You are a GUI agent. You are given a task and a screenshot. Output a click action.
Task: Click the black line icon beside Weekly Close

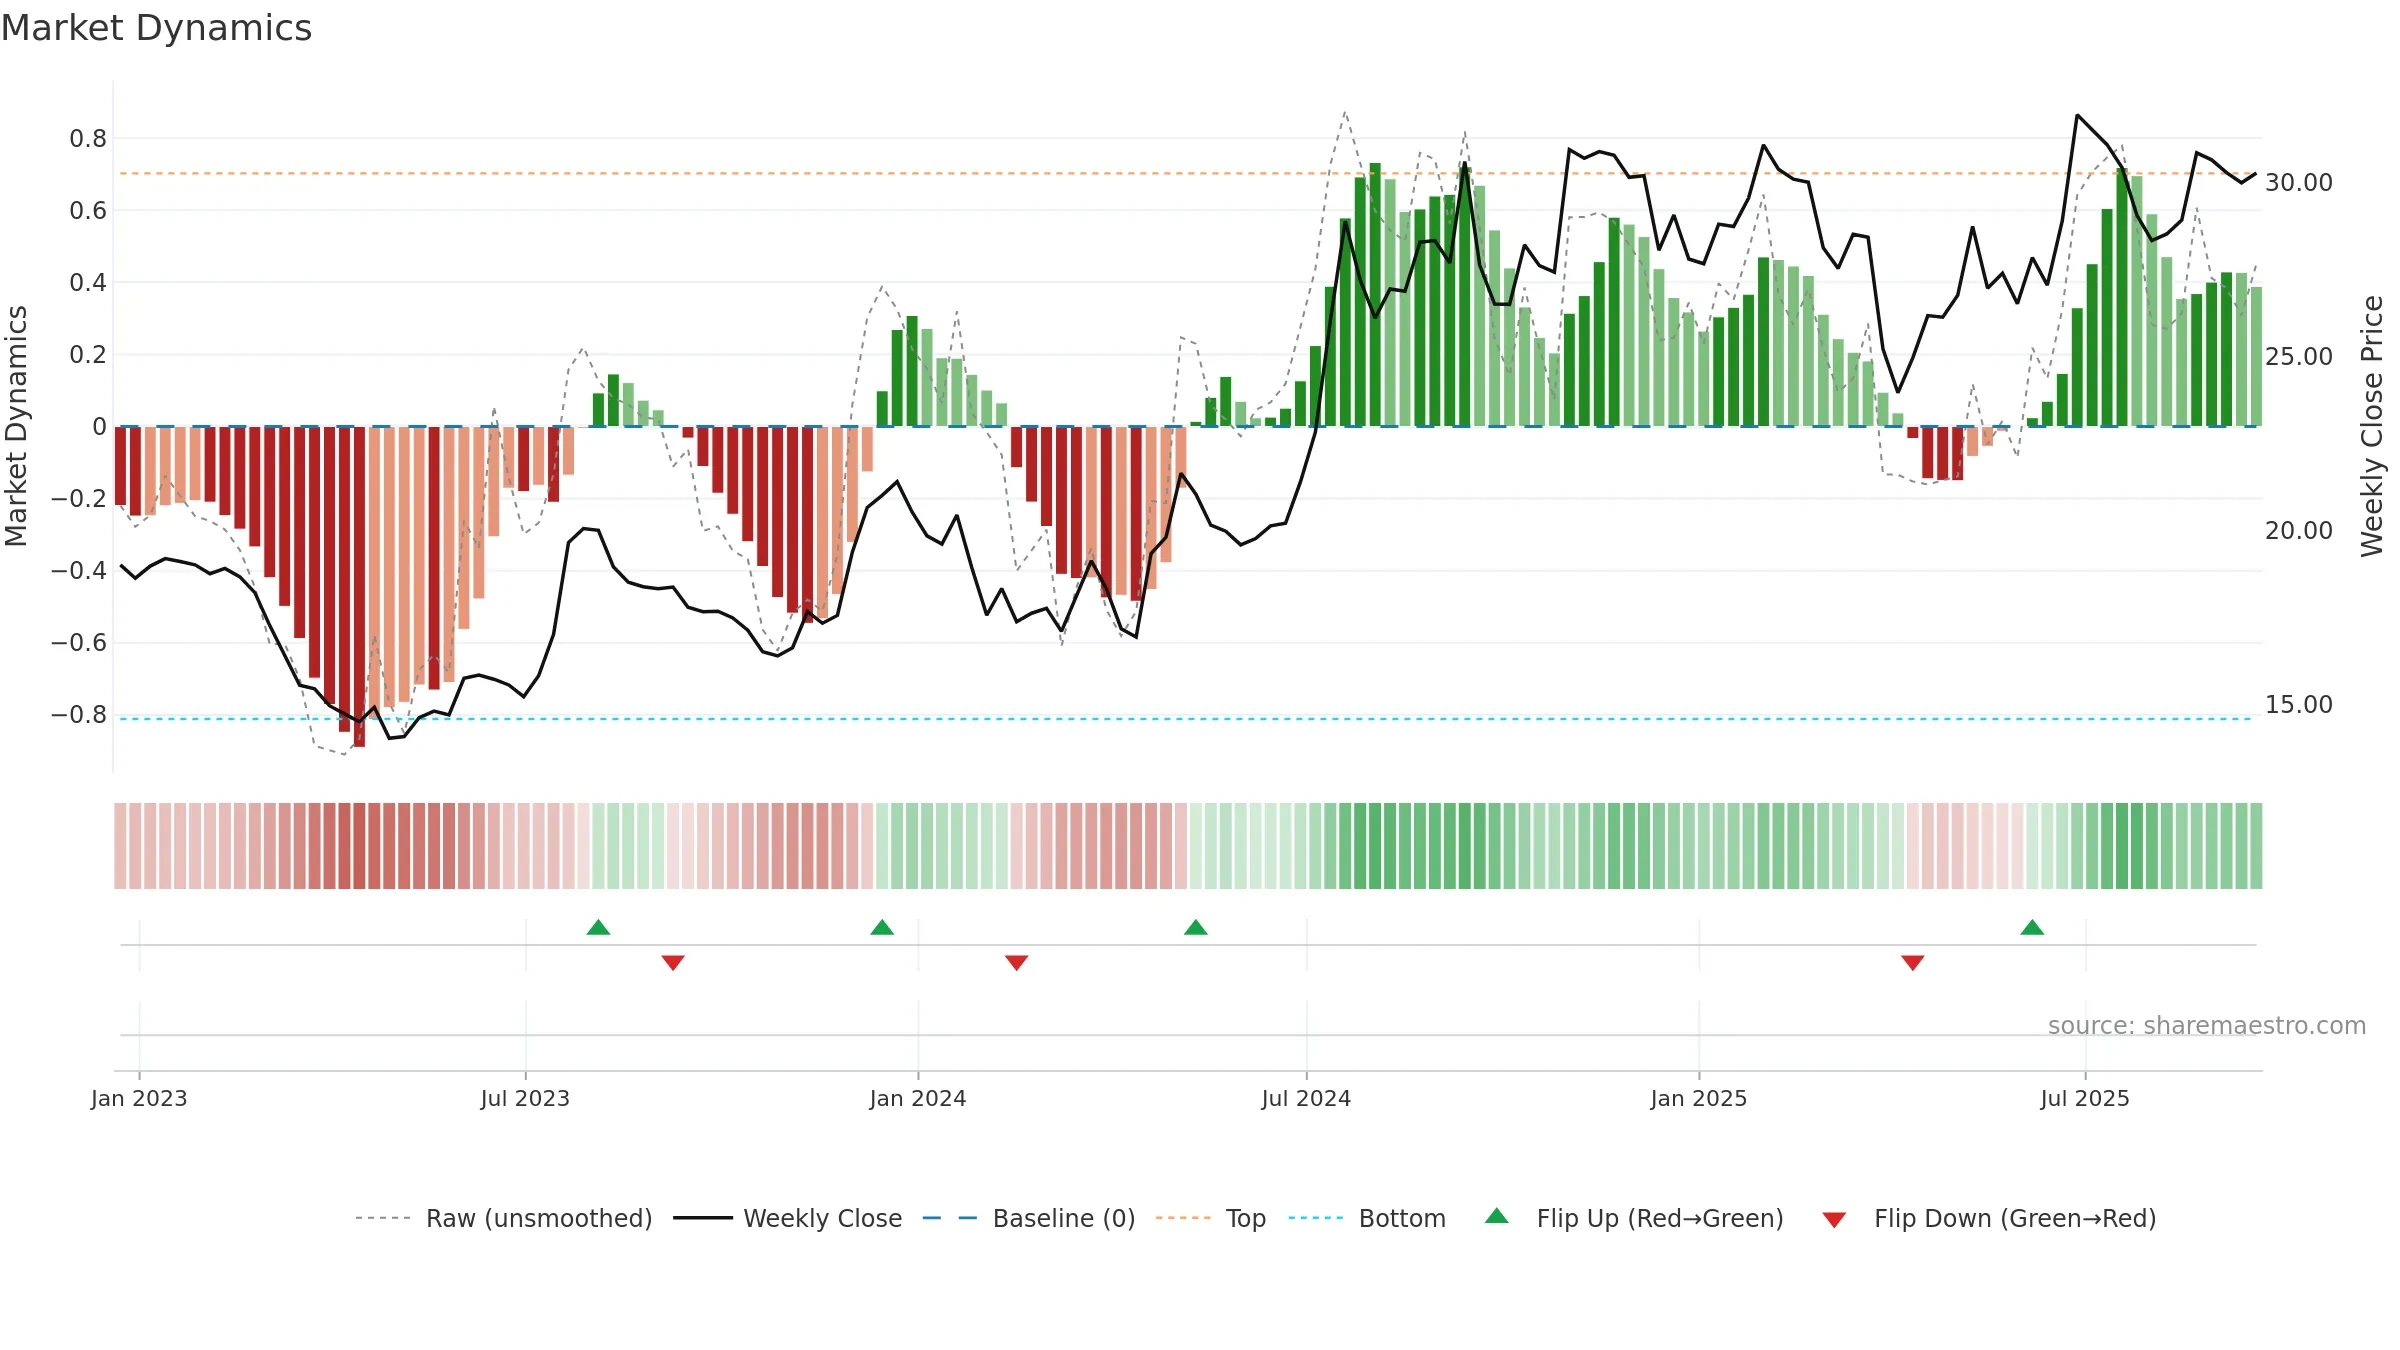click(702, 1218)
